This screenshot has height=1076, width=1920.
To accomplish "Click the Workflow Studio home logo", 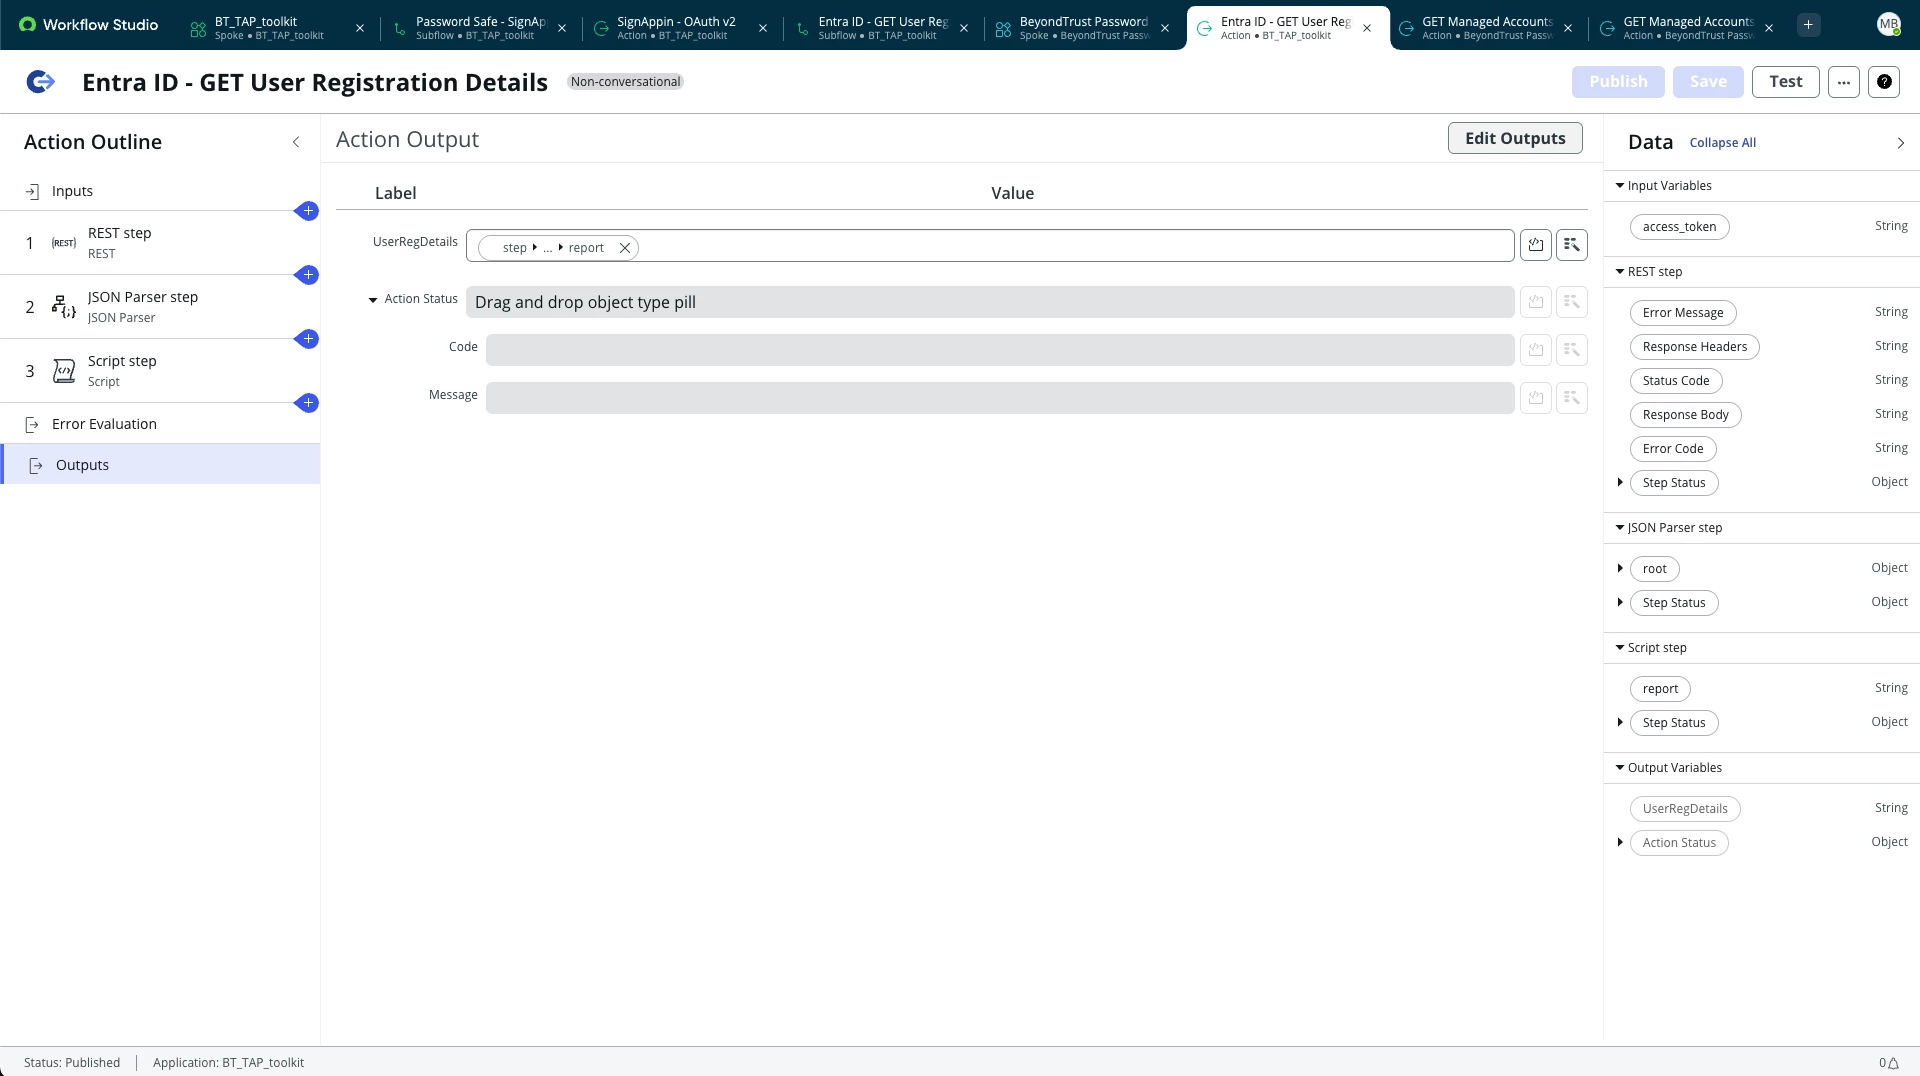I will point(88,25).
